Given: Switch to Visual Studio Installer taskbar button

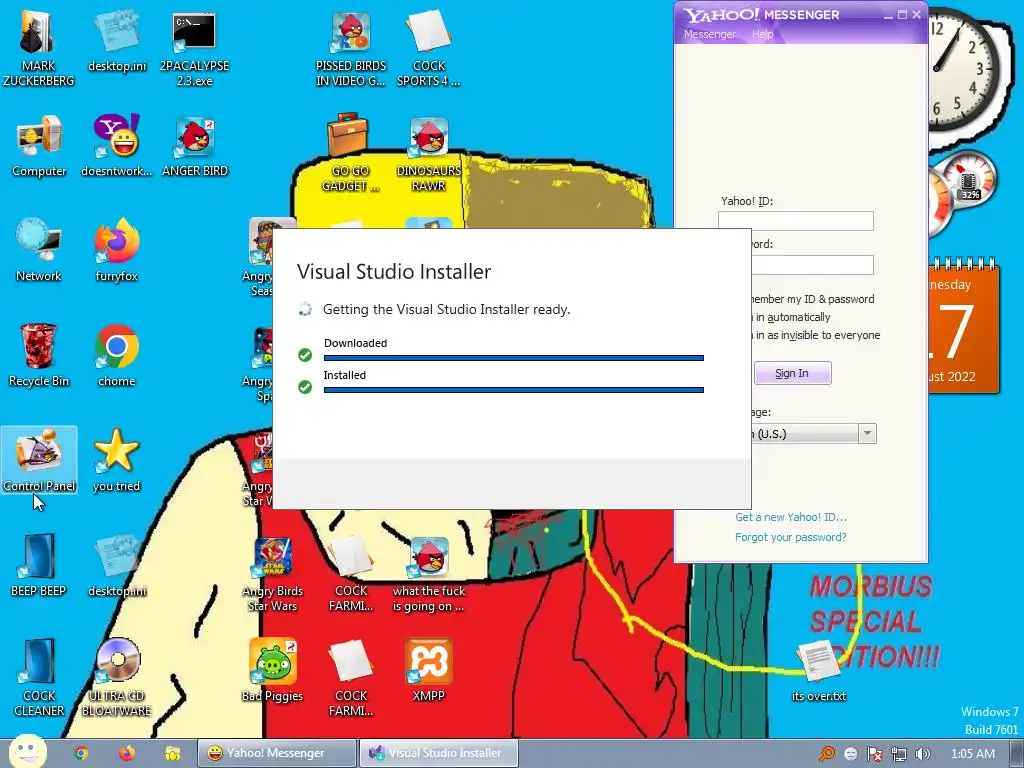Looking at the screenshot, I should 439,753.
